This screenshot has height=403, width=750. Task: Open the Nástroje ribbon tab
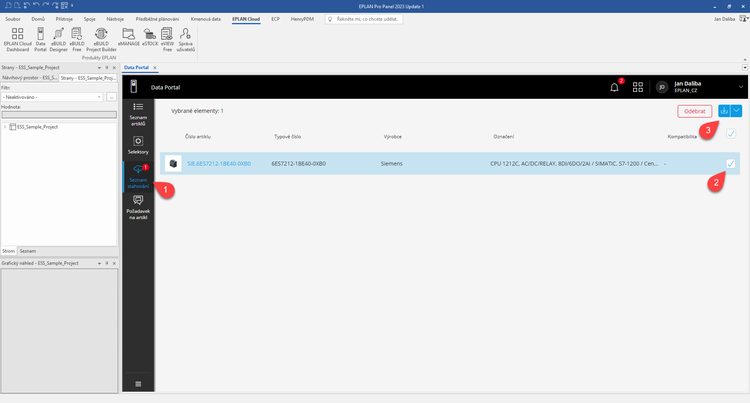(x=115, y=19)
